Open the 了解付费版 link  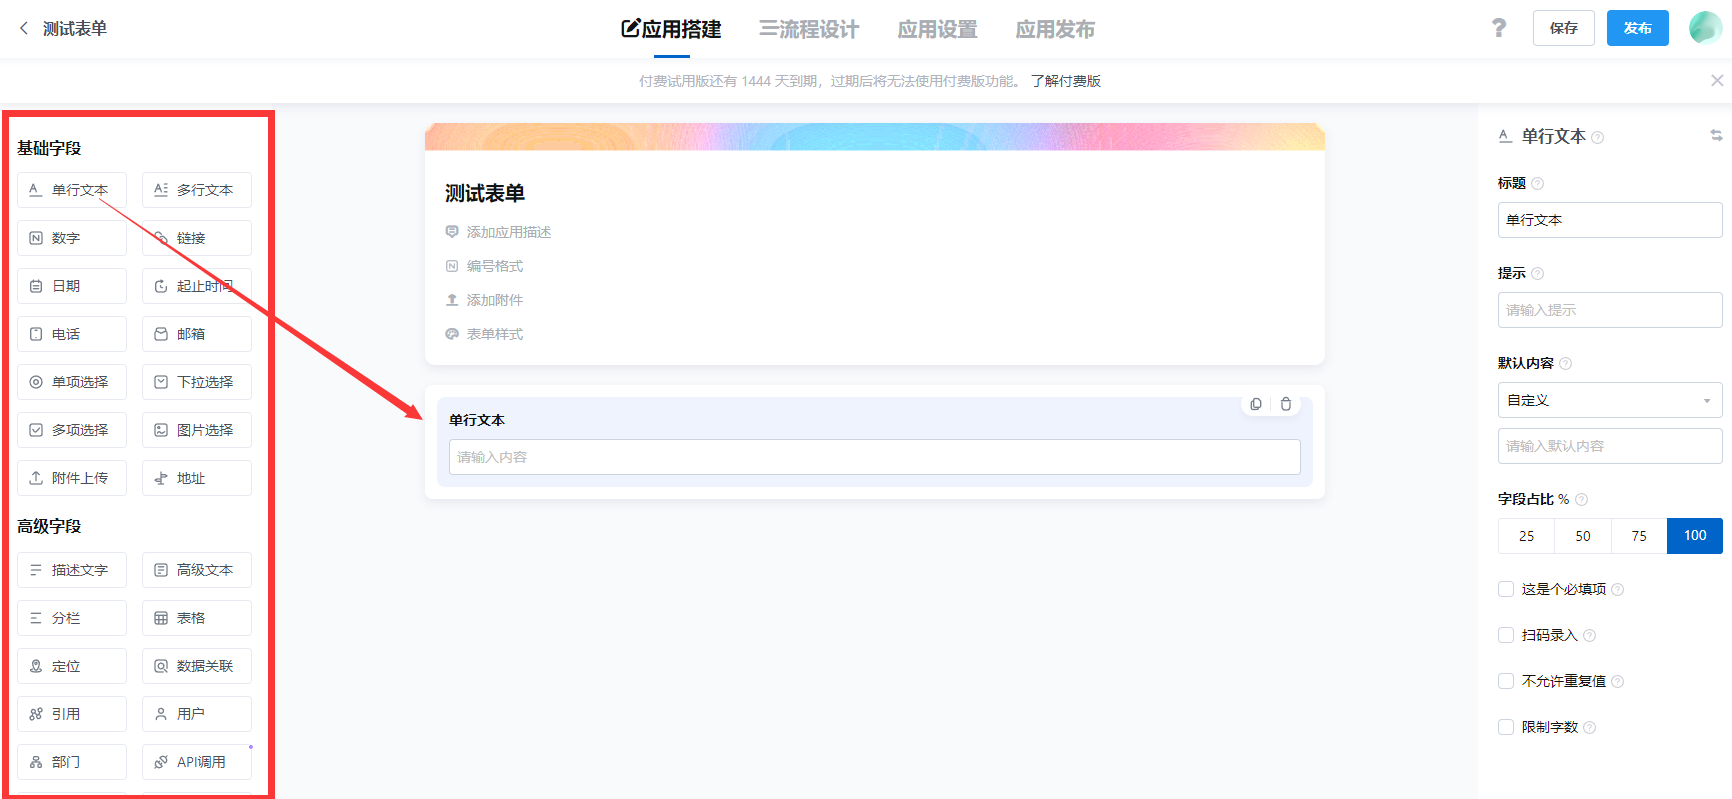pos(1066,81)
